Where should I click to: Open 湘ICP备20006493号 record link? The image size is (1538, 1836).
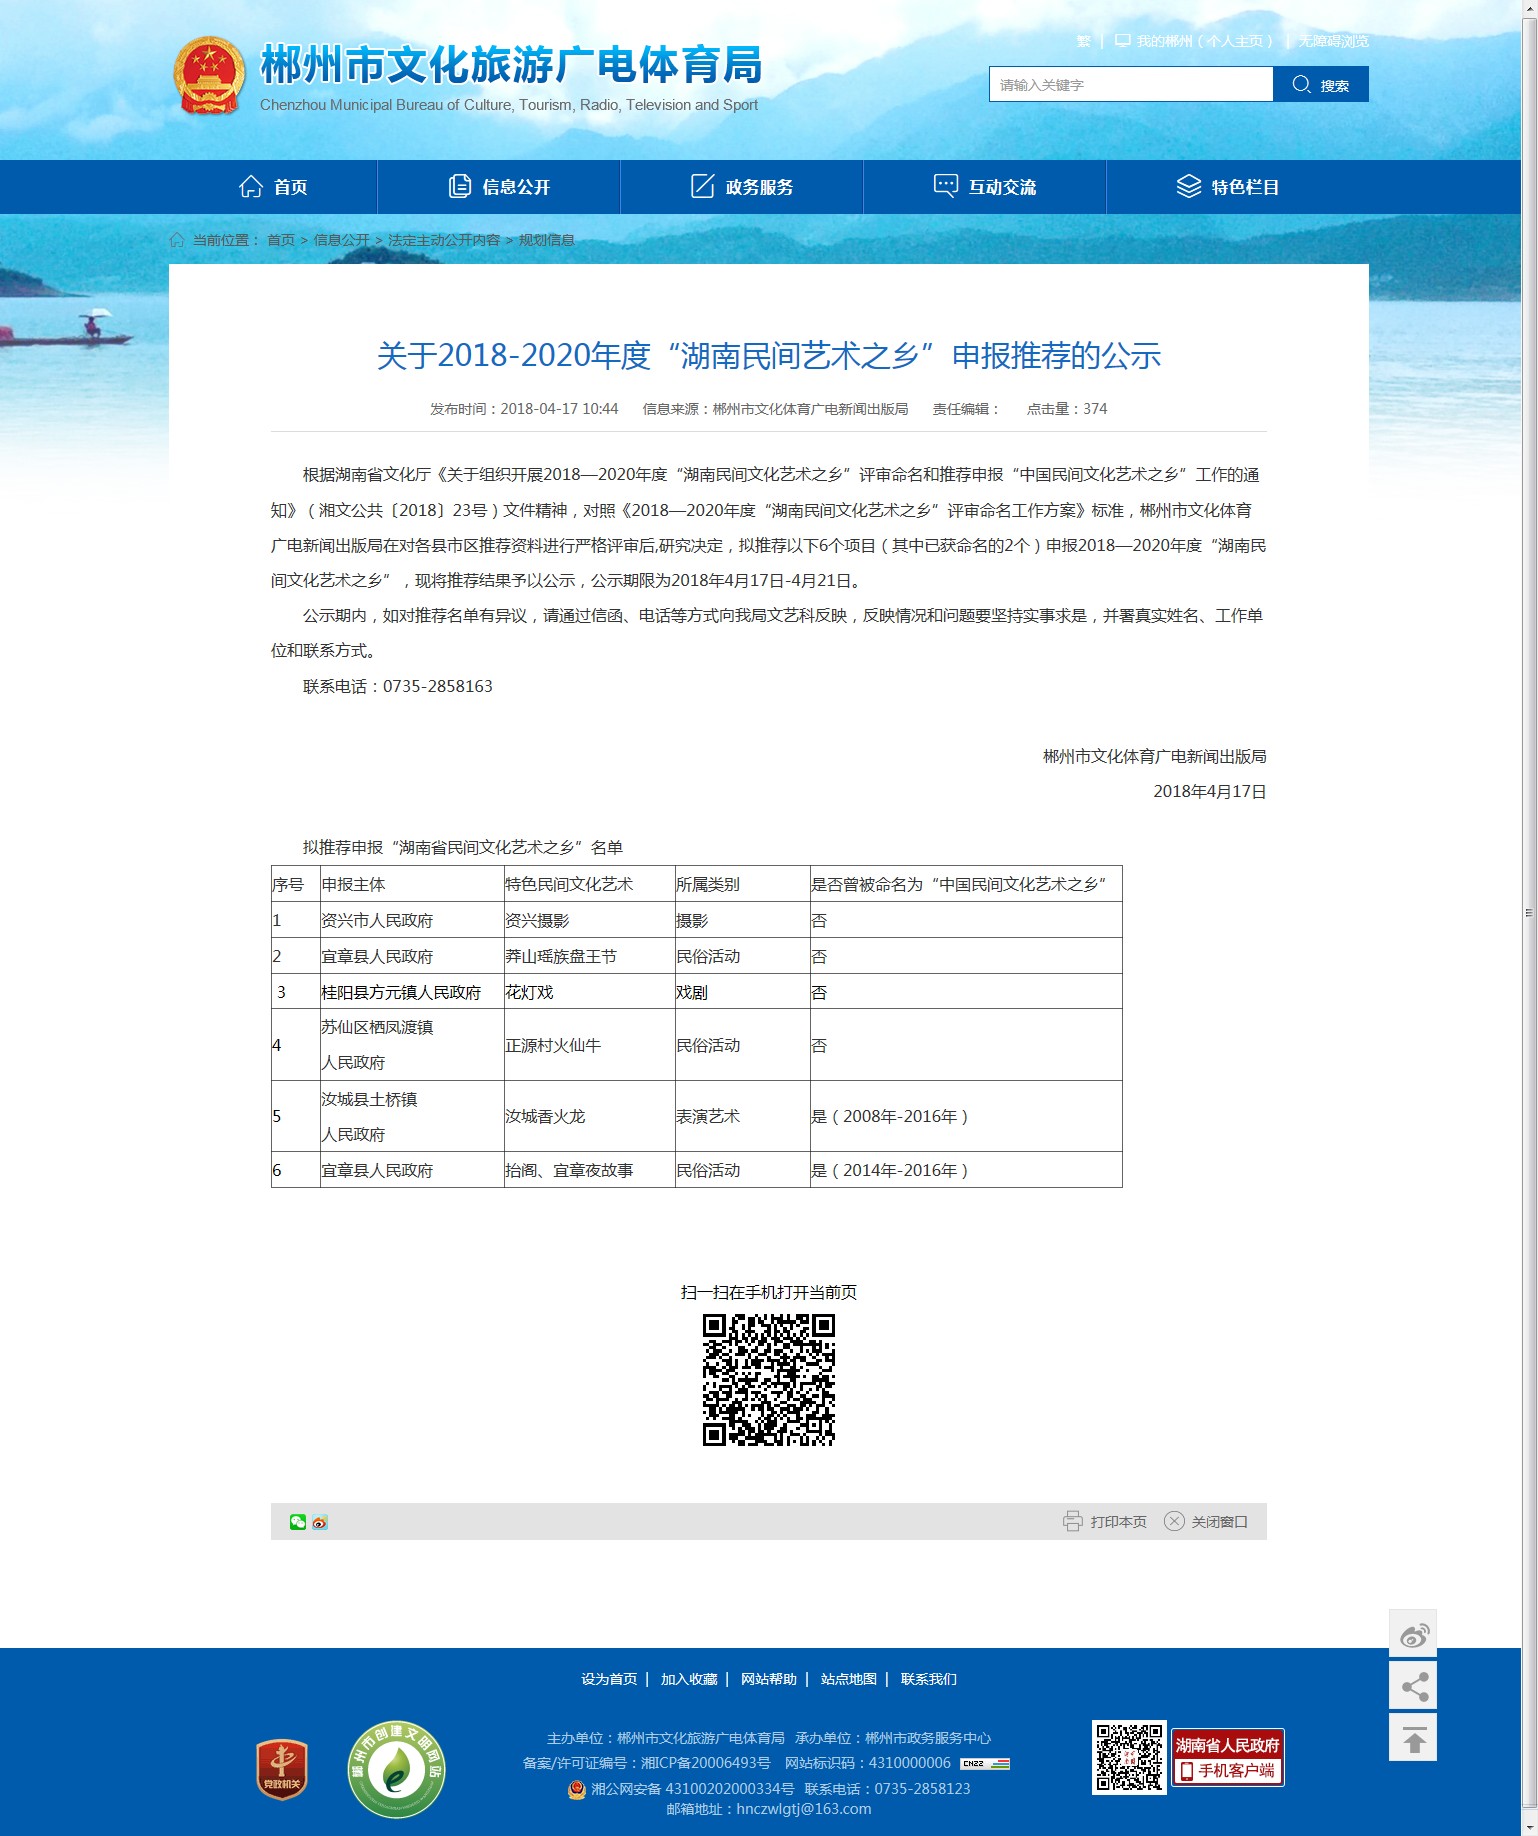(x=706, y=1763)
